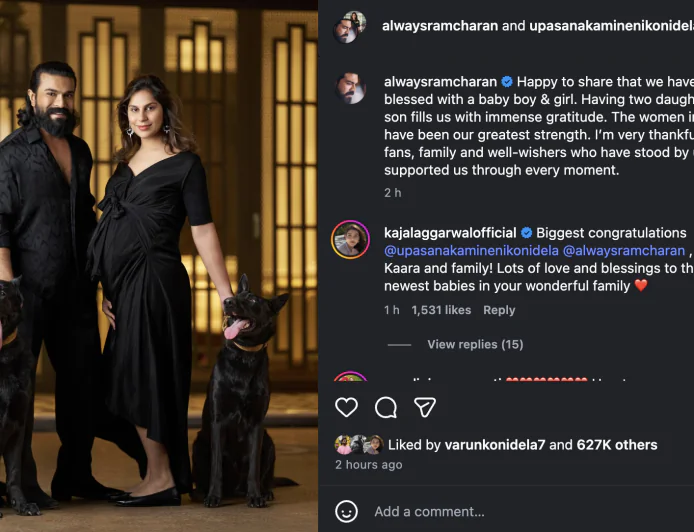View the liker avatars near Liked by

coord(359,445)
